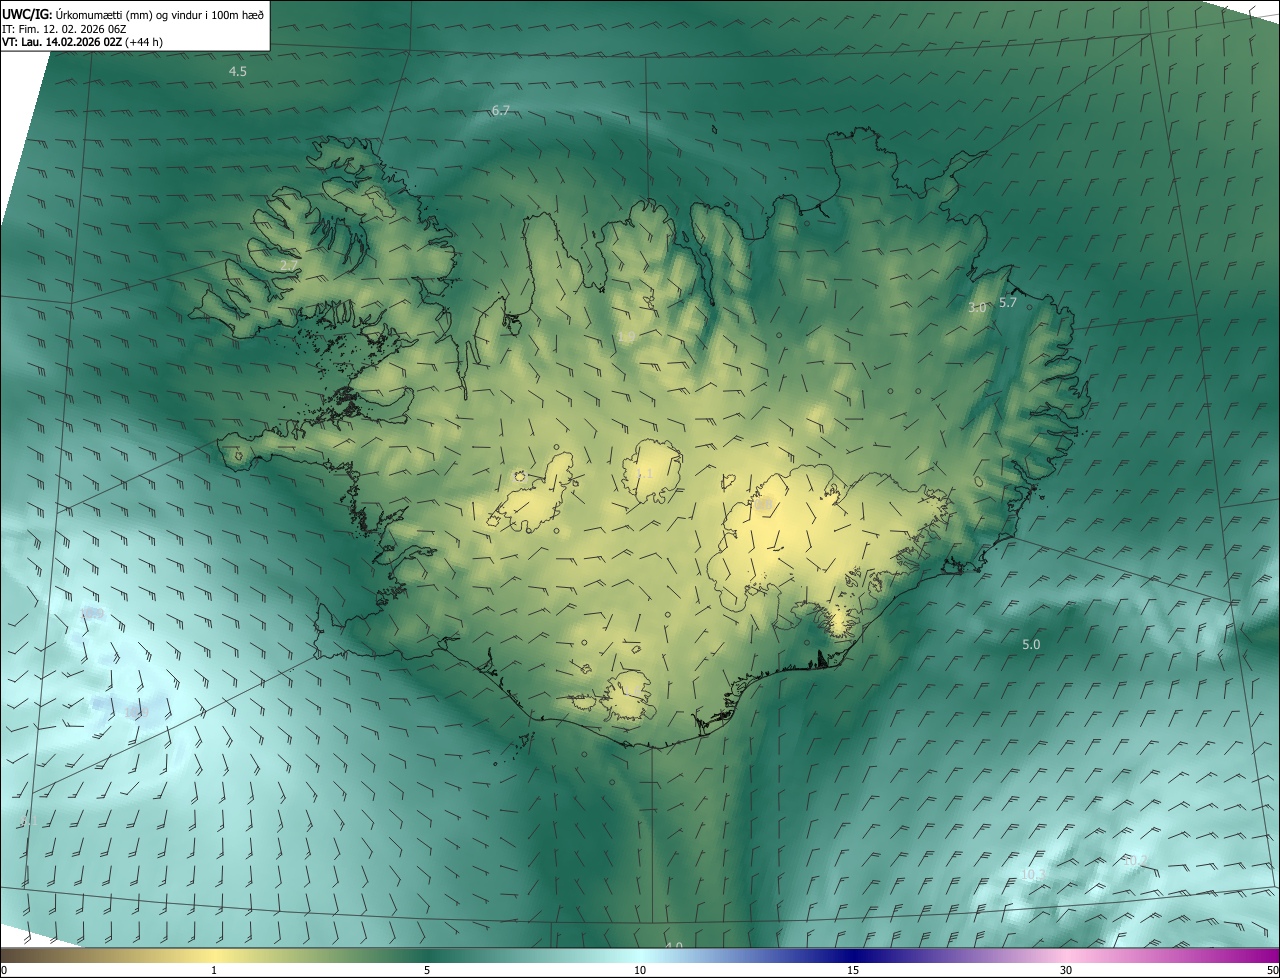Click the "VT: Lau. 14.02.2026 02Z (+44 h)" line
1280x978 pixels.
[83, 42]
